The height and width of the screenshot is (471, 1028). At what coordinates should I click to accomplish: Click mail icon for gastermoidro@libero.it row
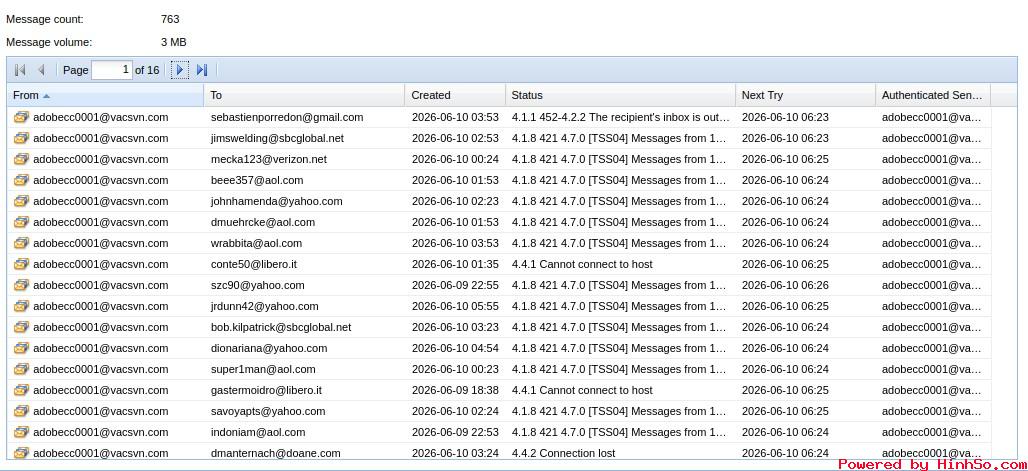[22, 390]
